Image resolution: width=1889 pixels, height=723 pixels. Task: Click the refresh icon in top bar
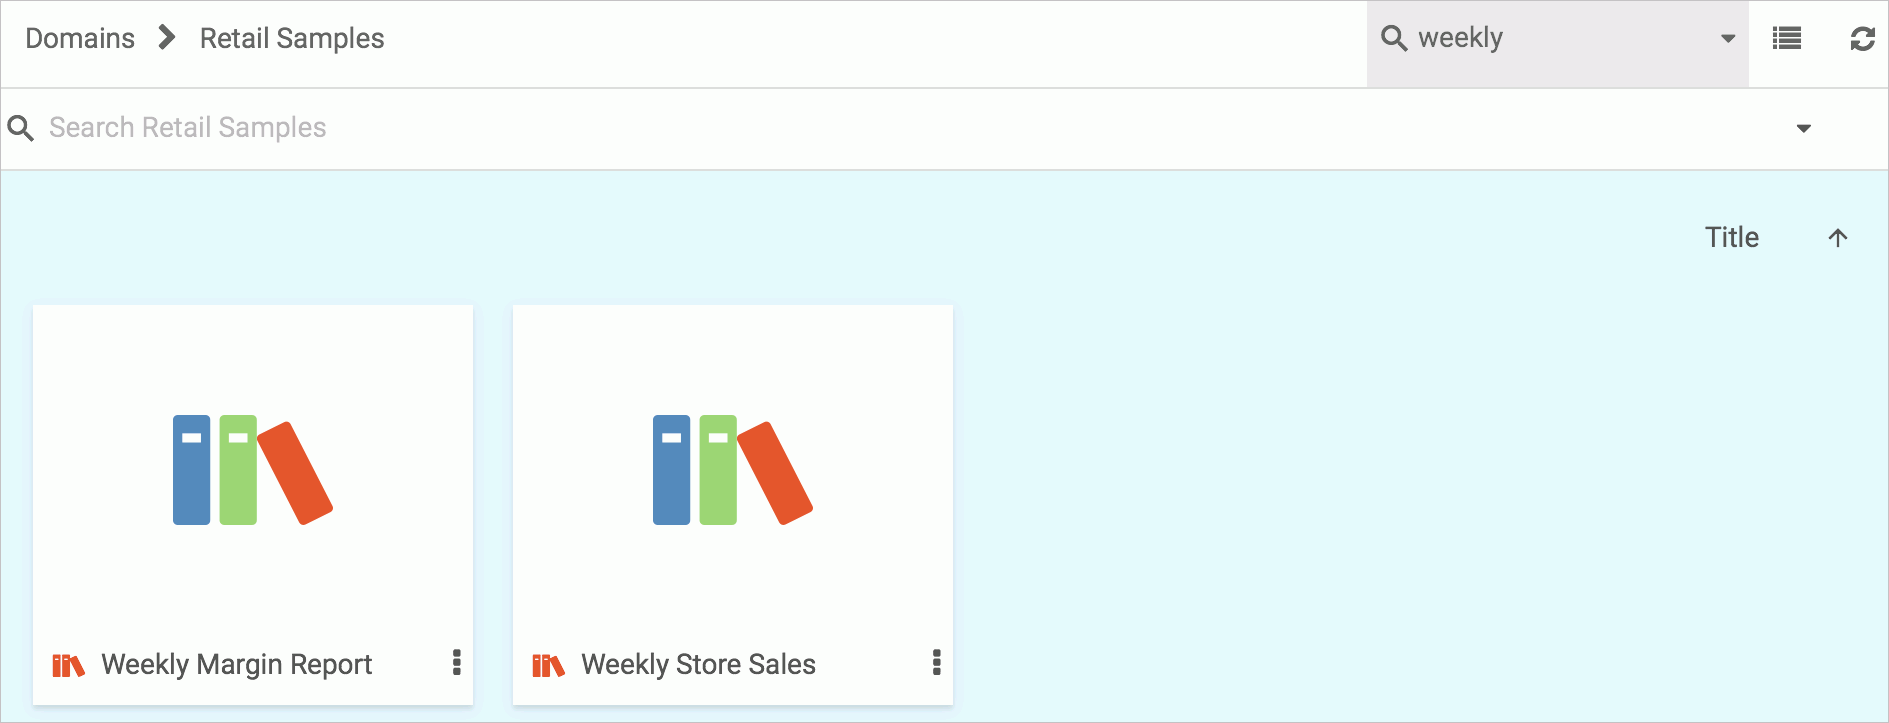(1862, 39)
